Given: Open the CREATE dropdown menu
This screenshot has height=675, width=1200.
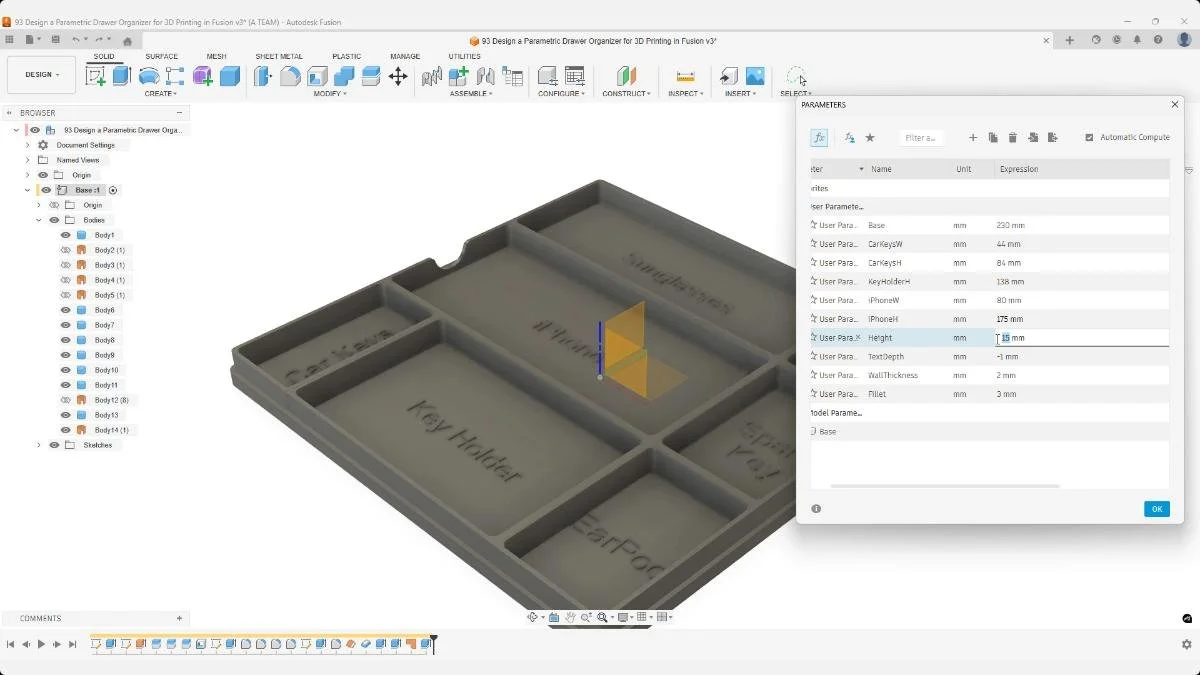Looking at the screenshot, I should (160, 93).
